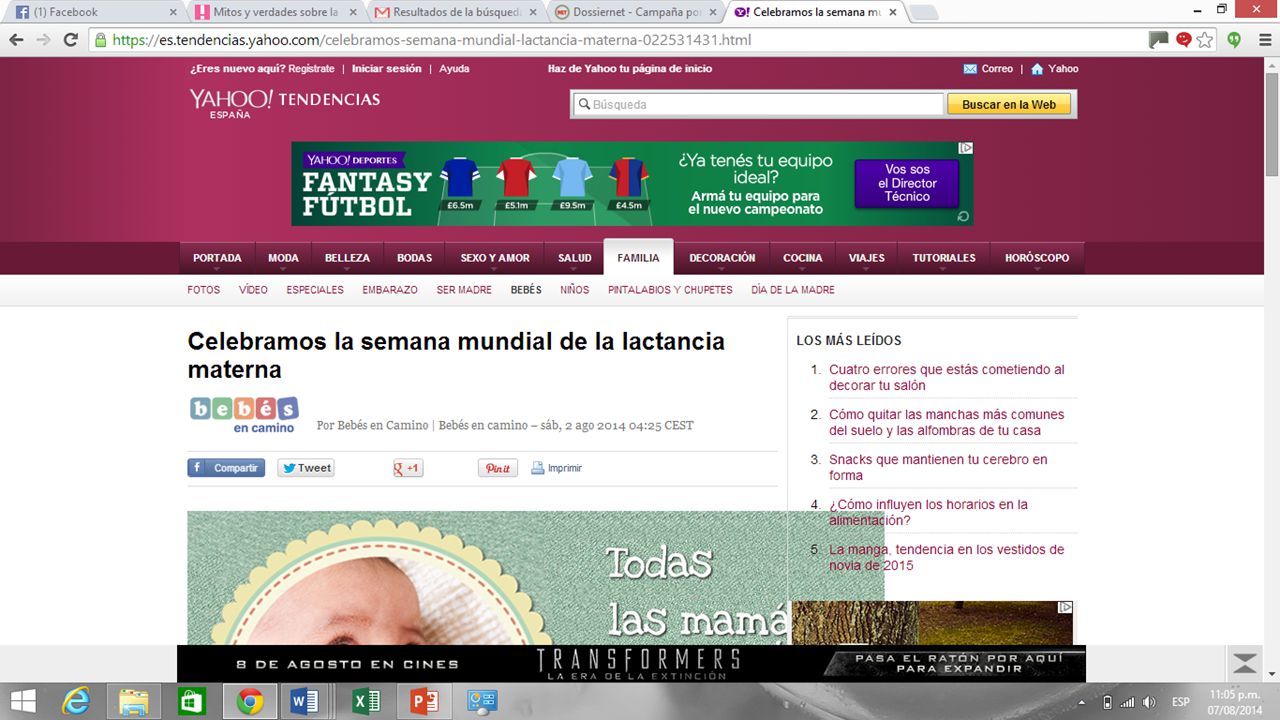Open the MODA section
Image resolution: width=1280 pixels, height=720 pixels.
tap(283, 258)
